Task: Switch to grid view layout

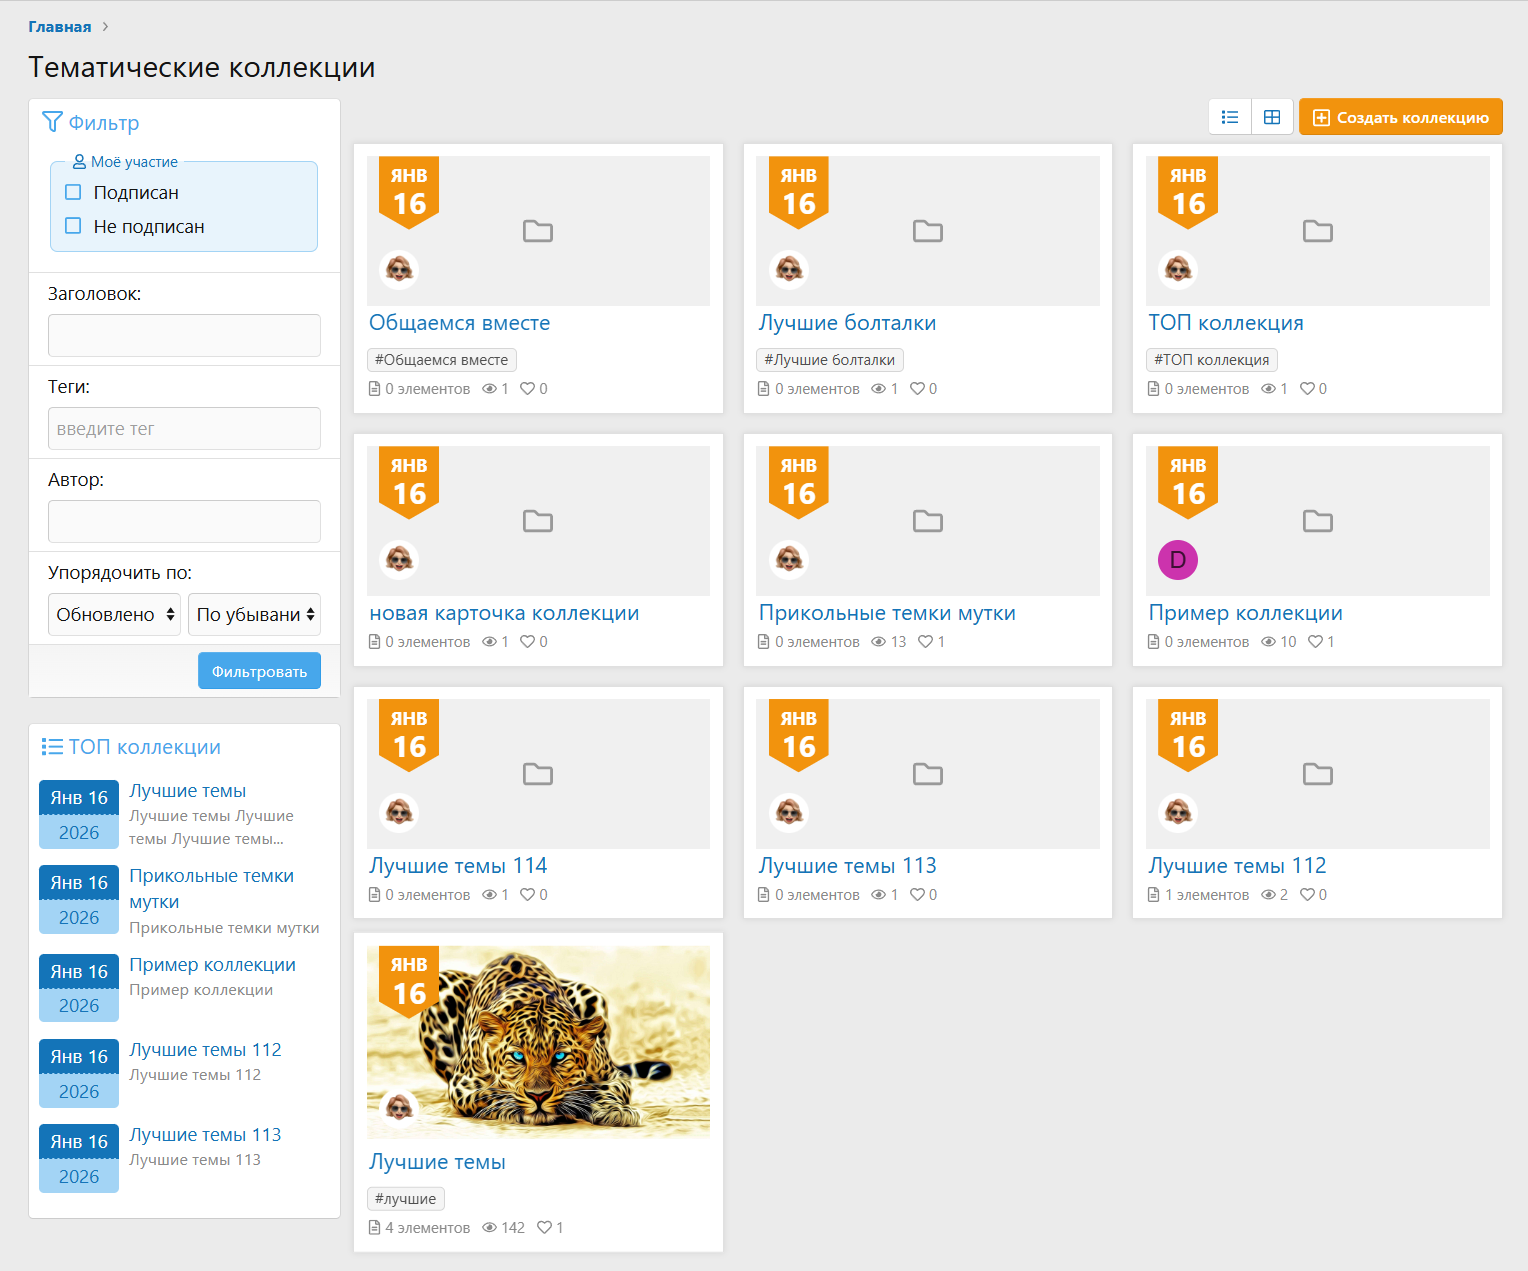Action: pyautogui.click(x=1272, y=117)
